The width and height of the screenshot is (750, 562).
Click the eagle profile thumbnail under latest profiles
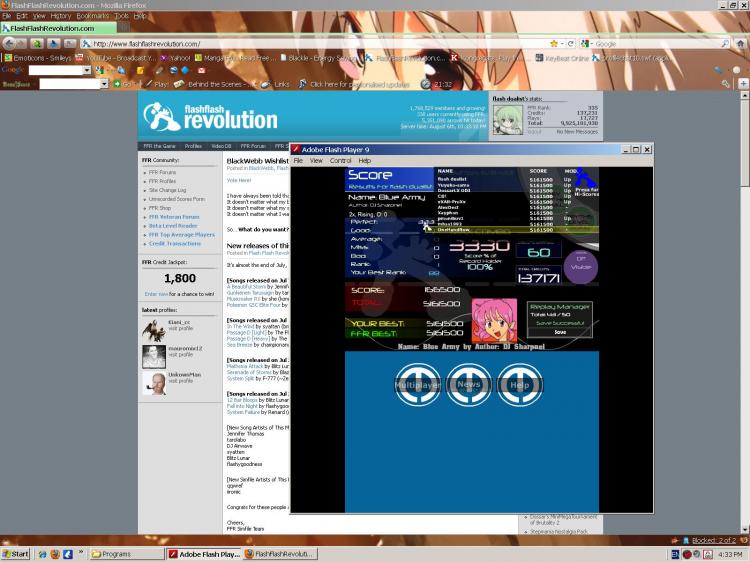[154, 331]
